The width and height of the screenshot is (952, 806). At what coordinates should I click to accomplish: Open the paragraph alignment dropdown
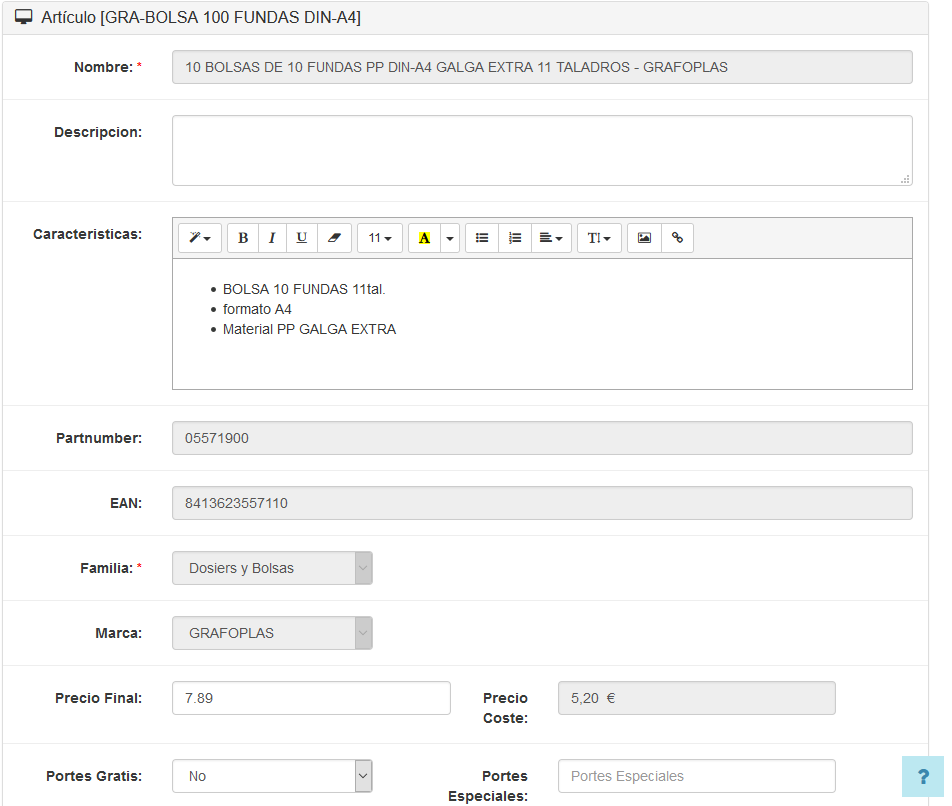pos(551,238)
